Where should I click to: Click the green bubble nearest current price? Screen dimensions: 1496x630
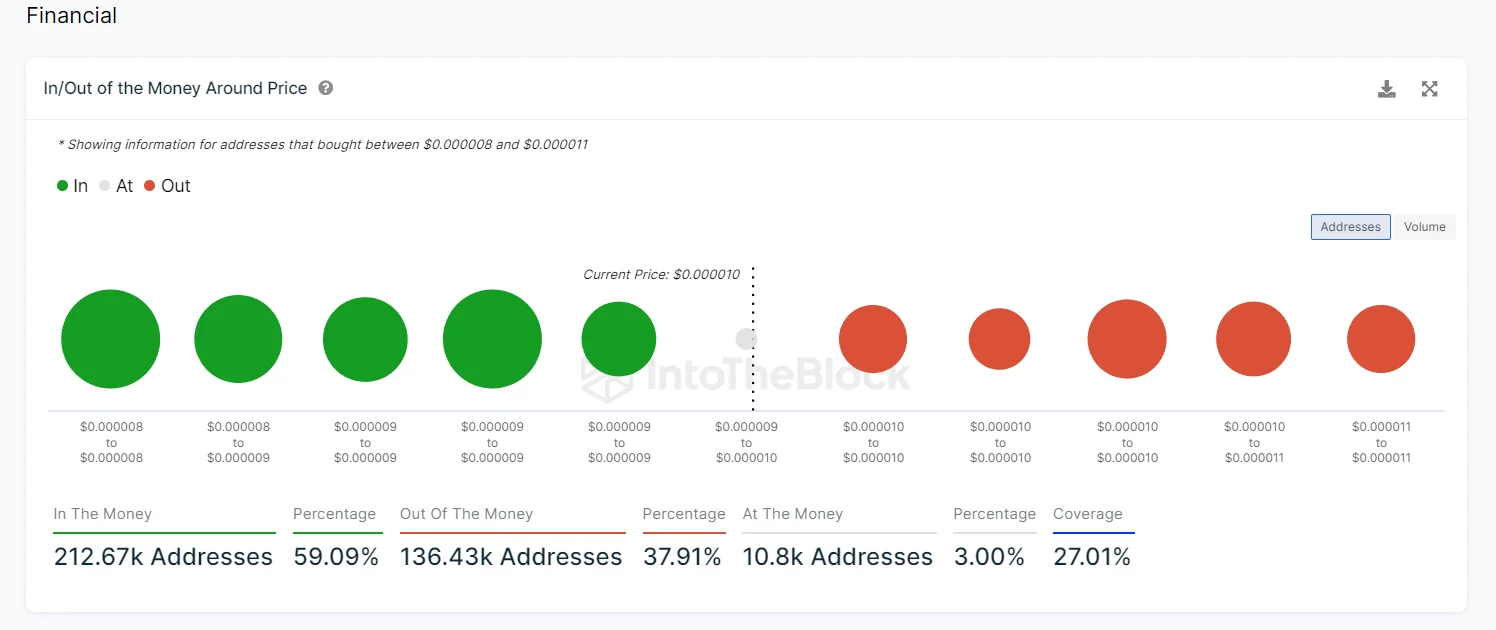pos(618,339)
